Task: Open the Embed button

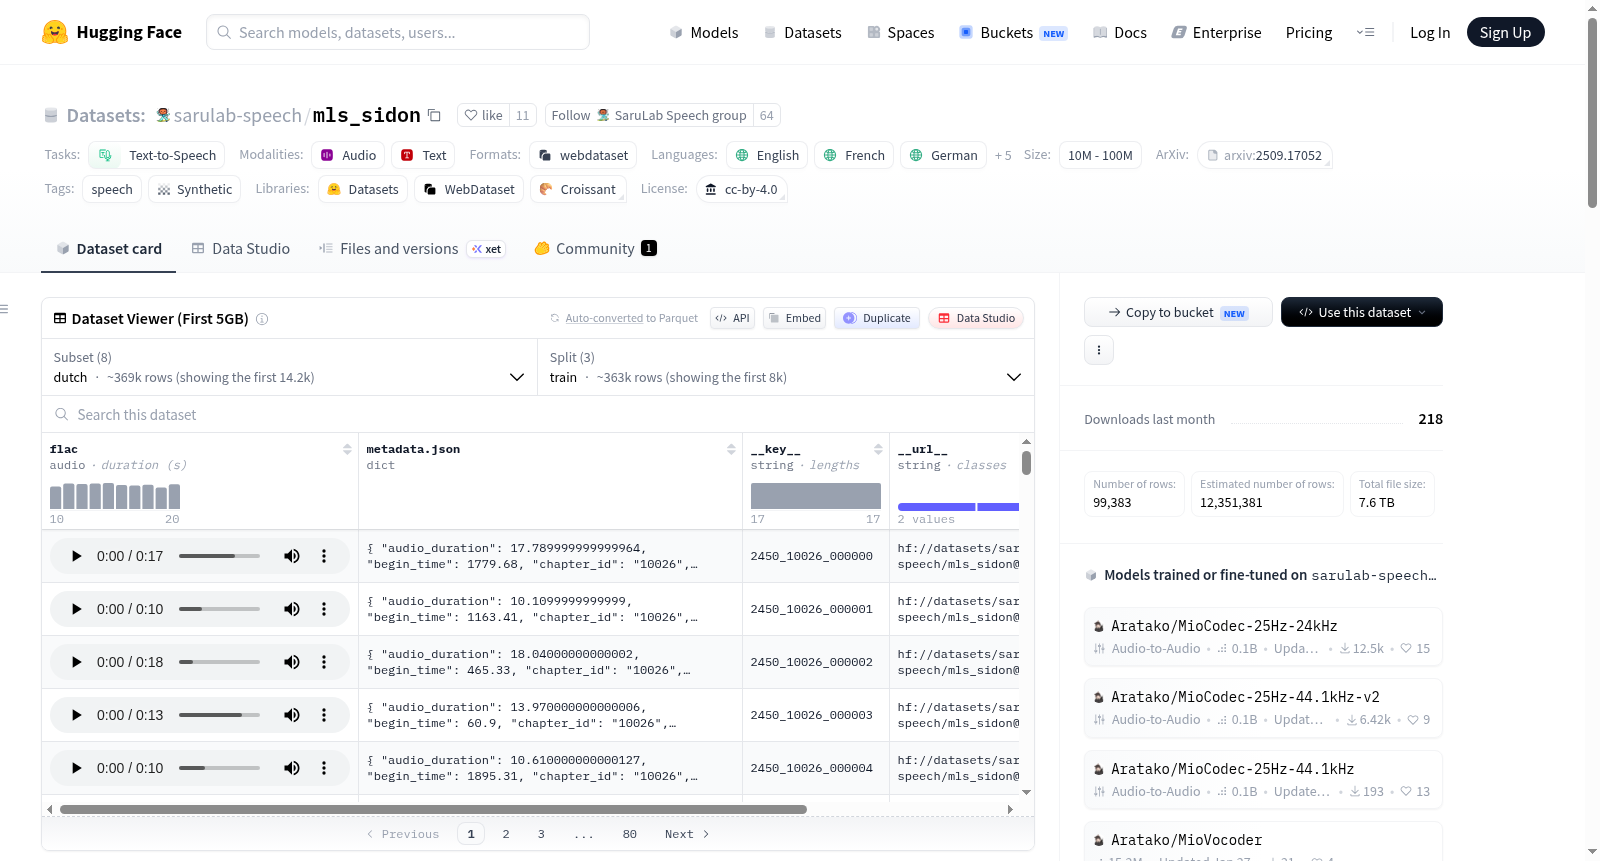Action: click(795, 318)
